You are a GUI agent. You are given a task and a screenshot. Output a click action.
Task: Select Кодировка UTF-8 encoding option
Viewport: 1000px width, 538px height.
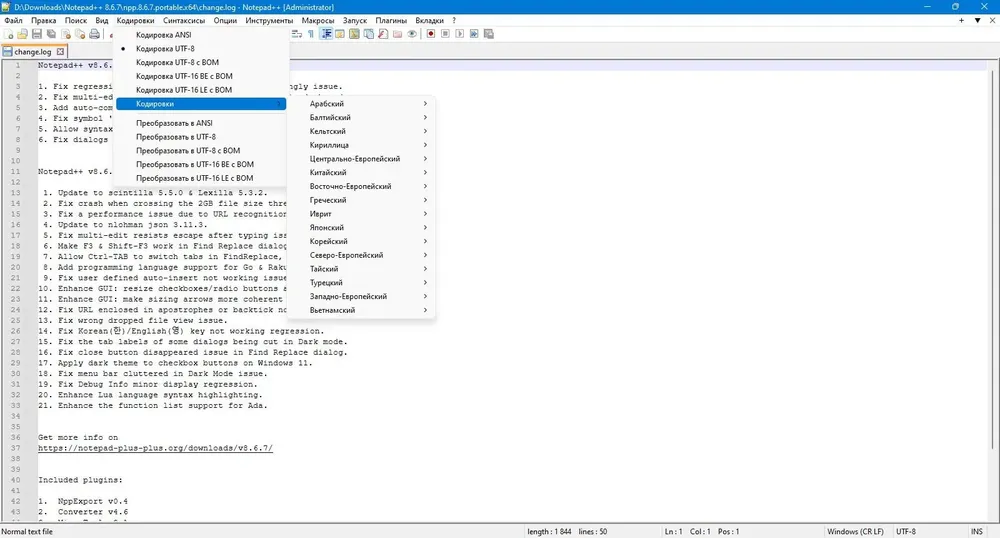pyautogui.click(x=201, y=48)
